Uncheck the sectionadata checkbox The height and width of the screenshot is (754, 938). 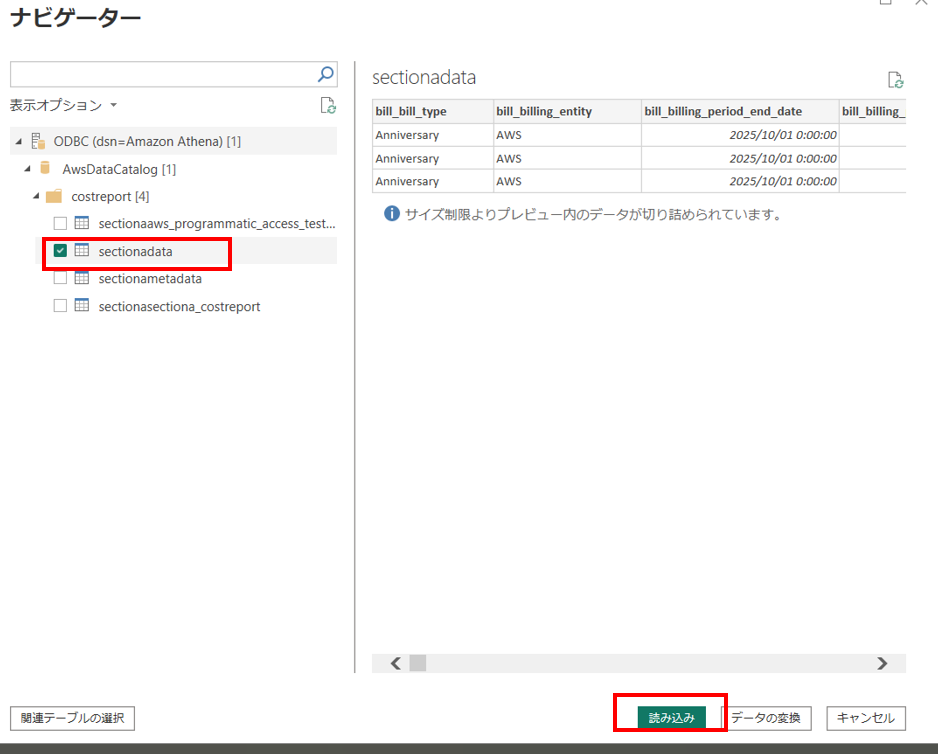pos(60,251)
